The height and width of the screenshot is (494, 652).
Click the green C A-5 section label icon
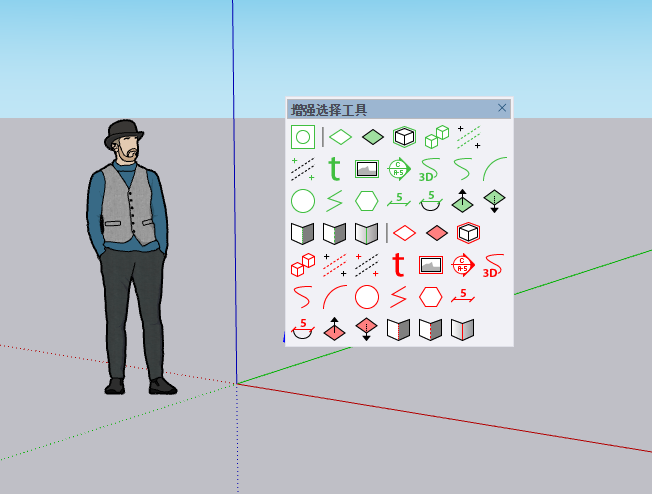(x=399, y=169)
